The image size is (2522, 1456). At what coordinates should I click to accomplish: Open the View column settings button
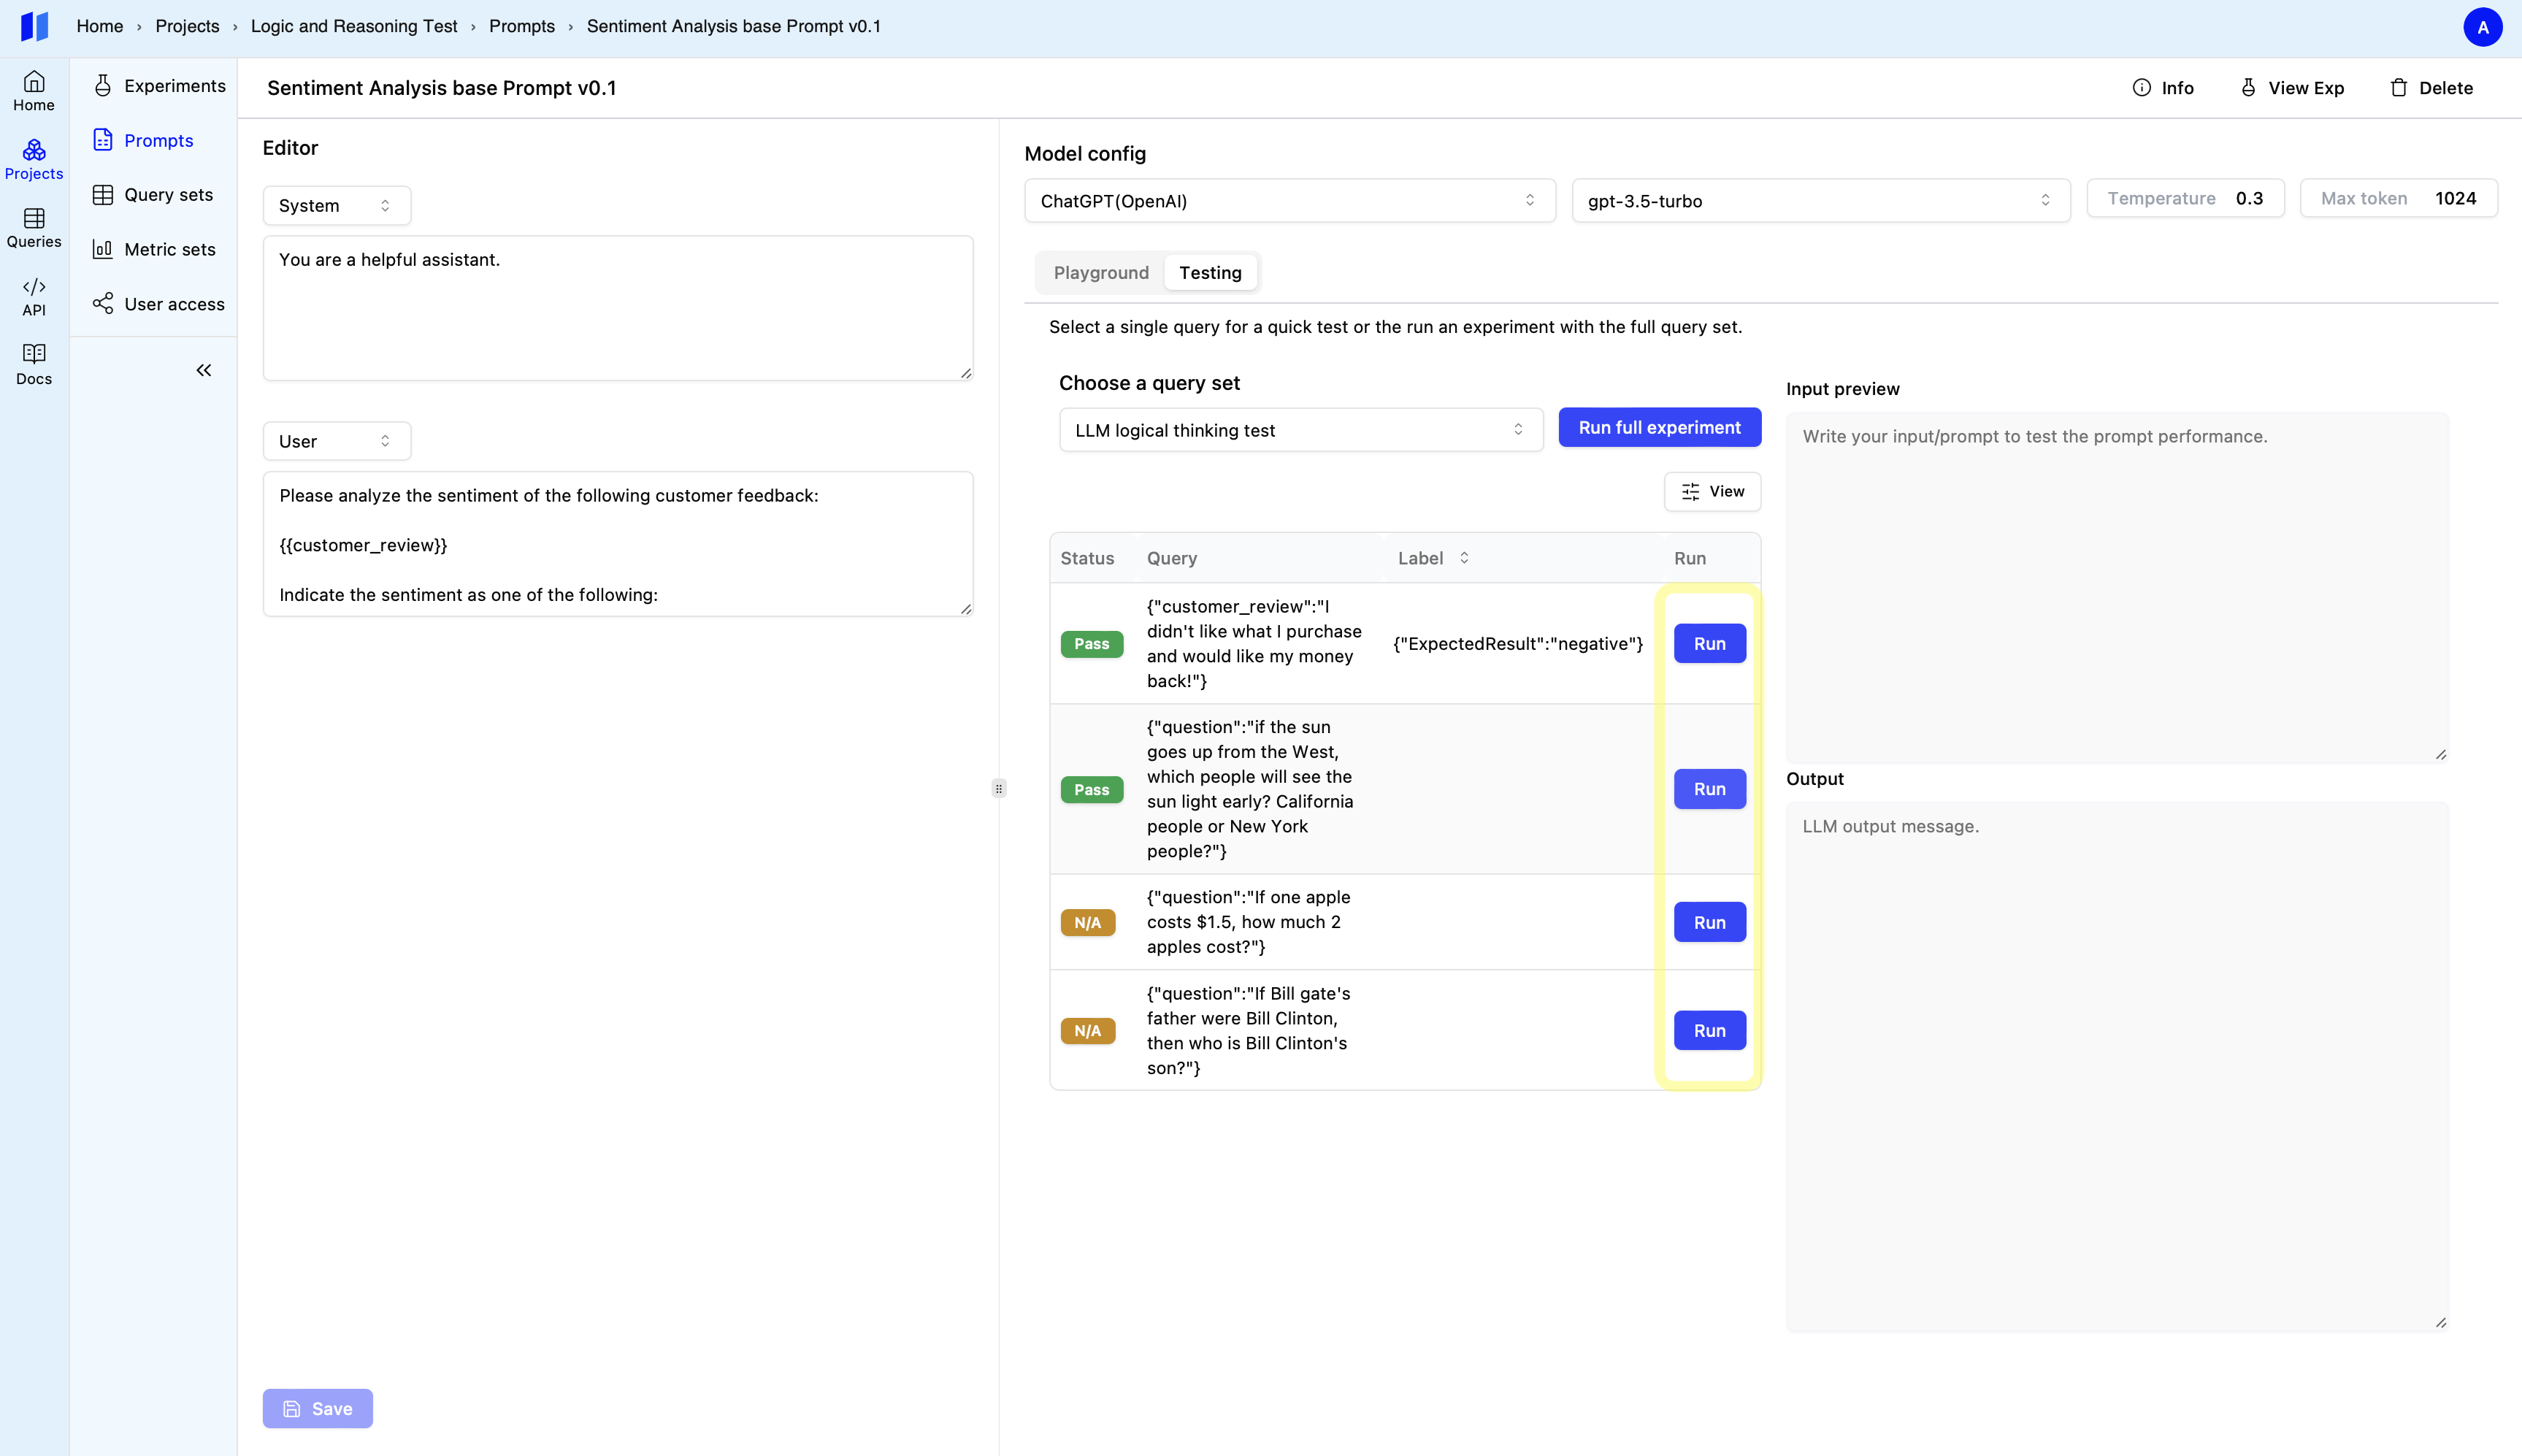(1712, 491)
